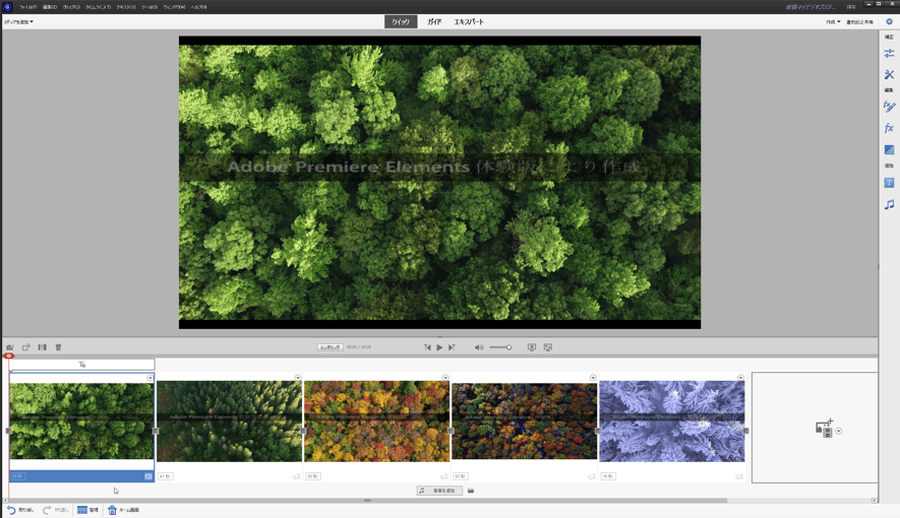Screen dimensions: 900x518
Task: Select the dark pine forest clip thumbnail
Action: [229, 421]
